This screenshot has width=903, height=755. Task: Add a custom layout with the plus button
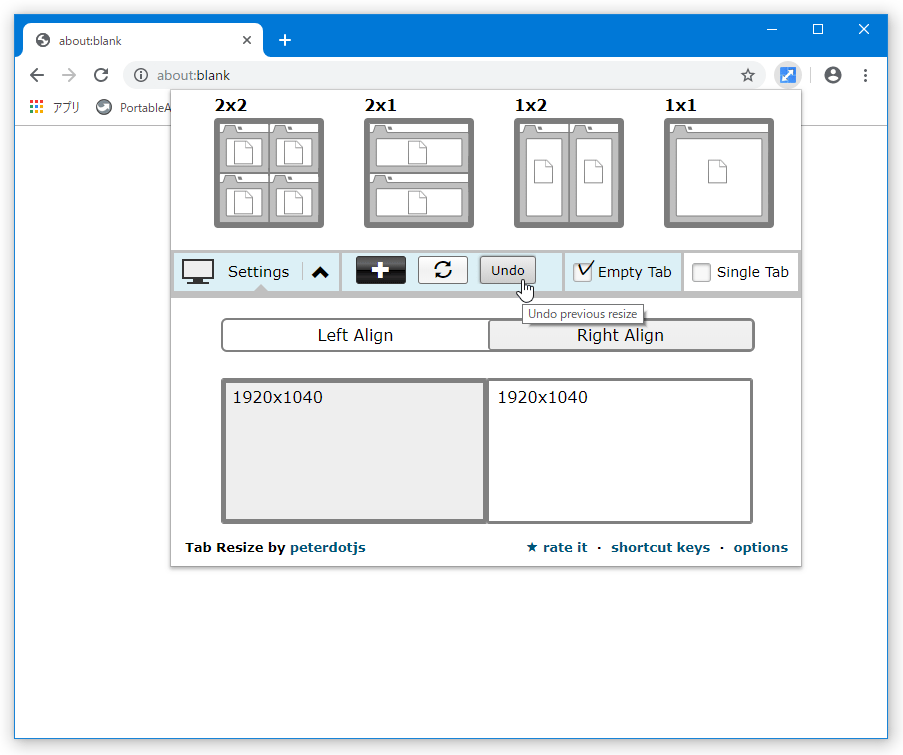tap(381, 270)
